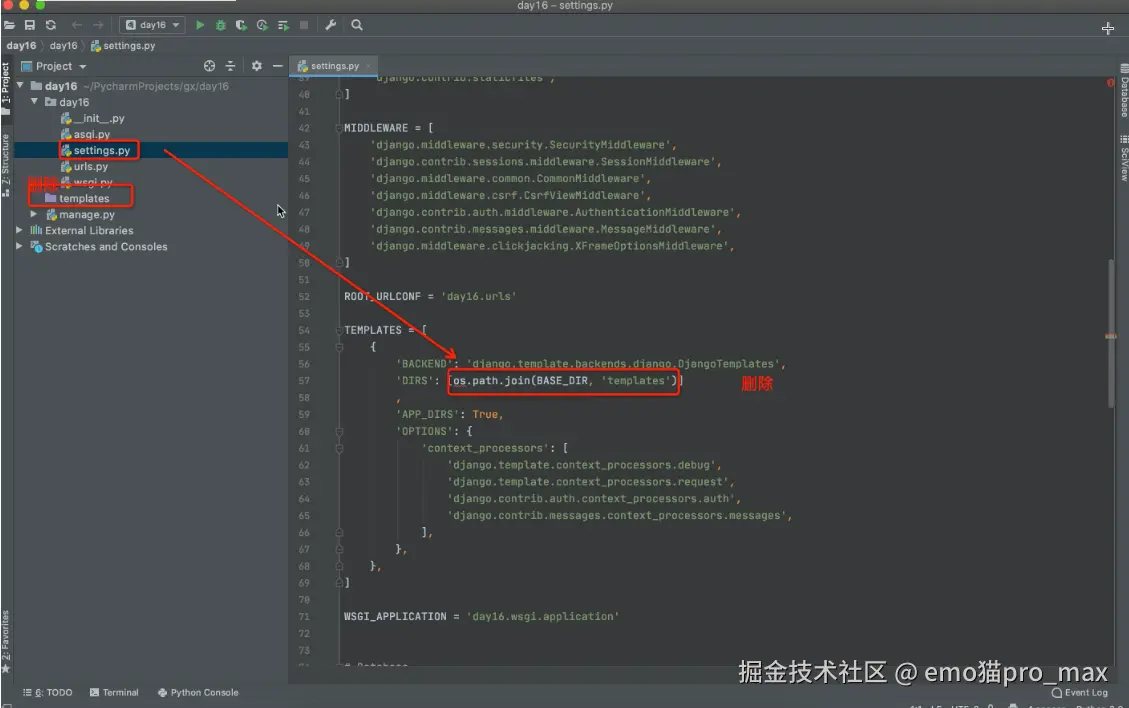This screenshot has width=1129, height=708.
Task: Fold the TEMPLATES block at line 54
Action: 338,331
